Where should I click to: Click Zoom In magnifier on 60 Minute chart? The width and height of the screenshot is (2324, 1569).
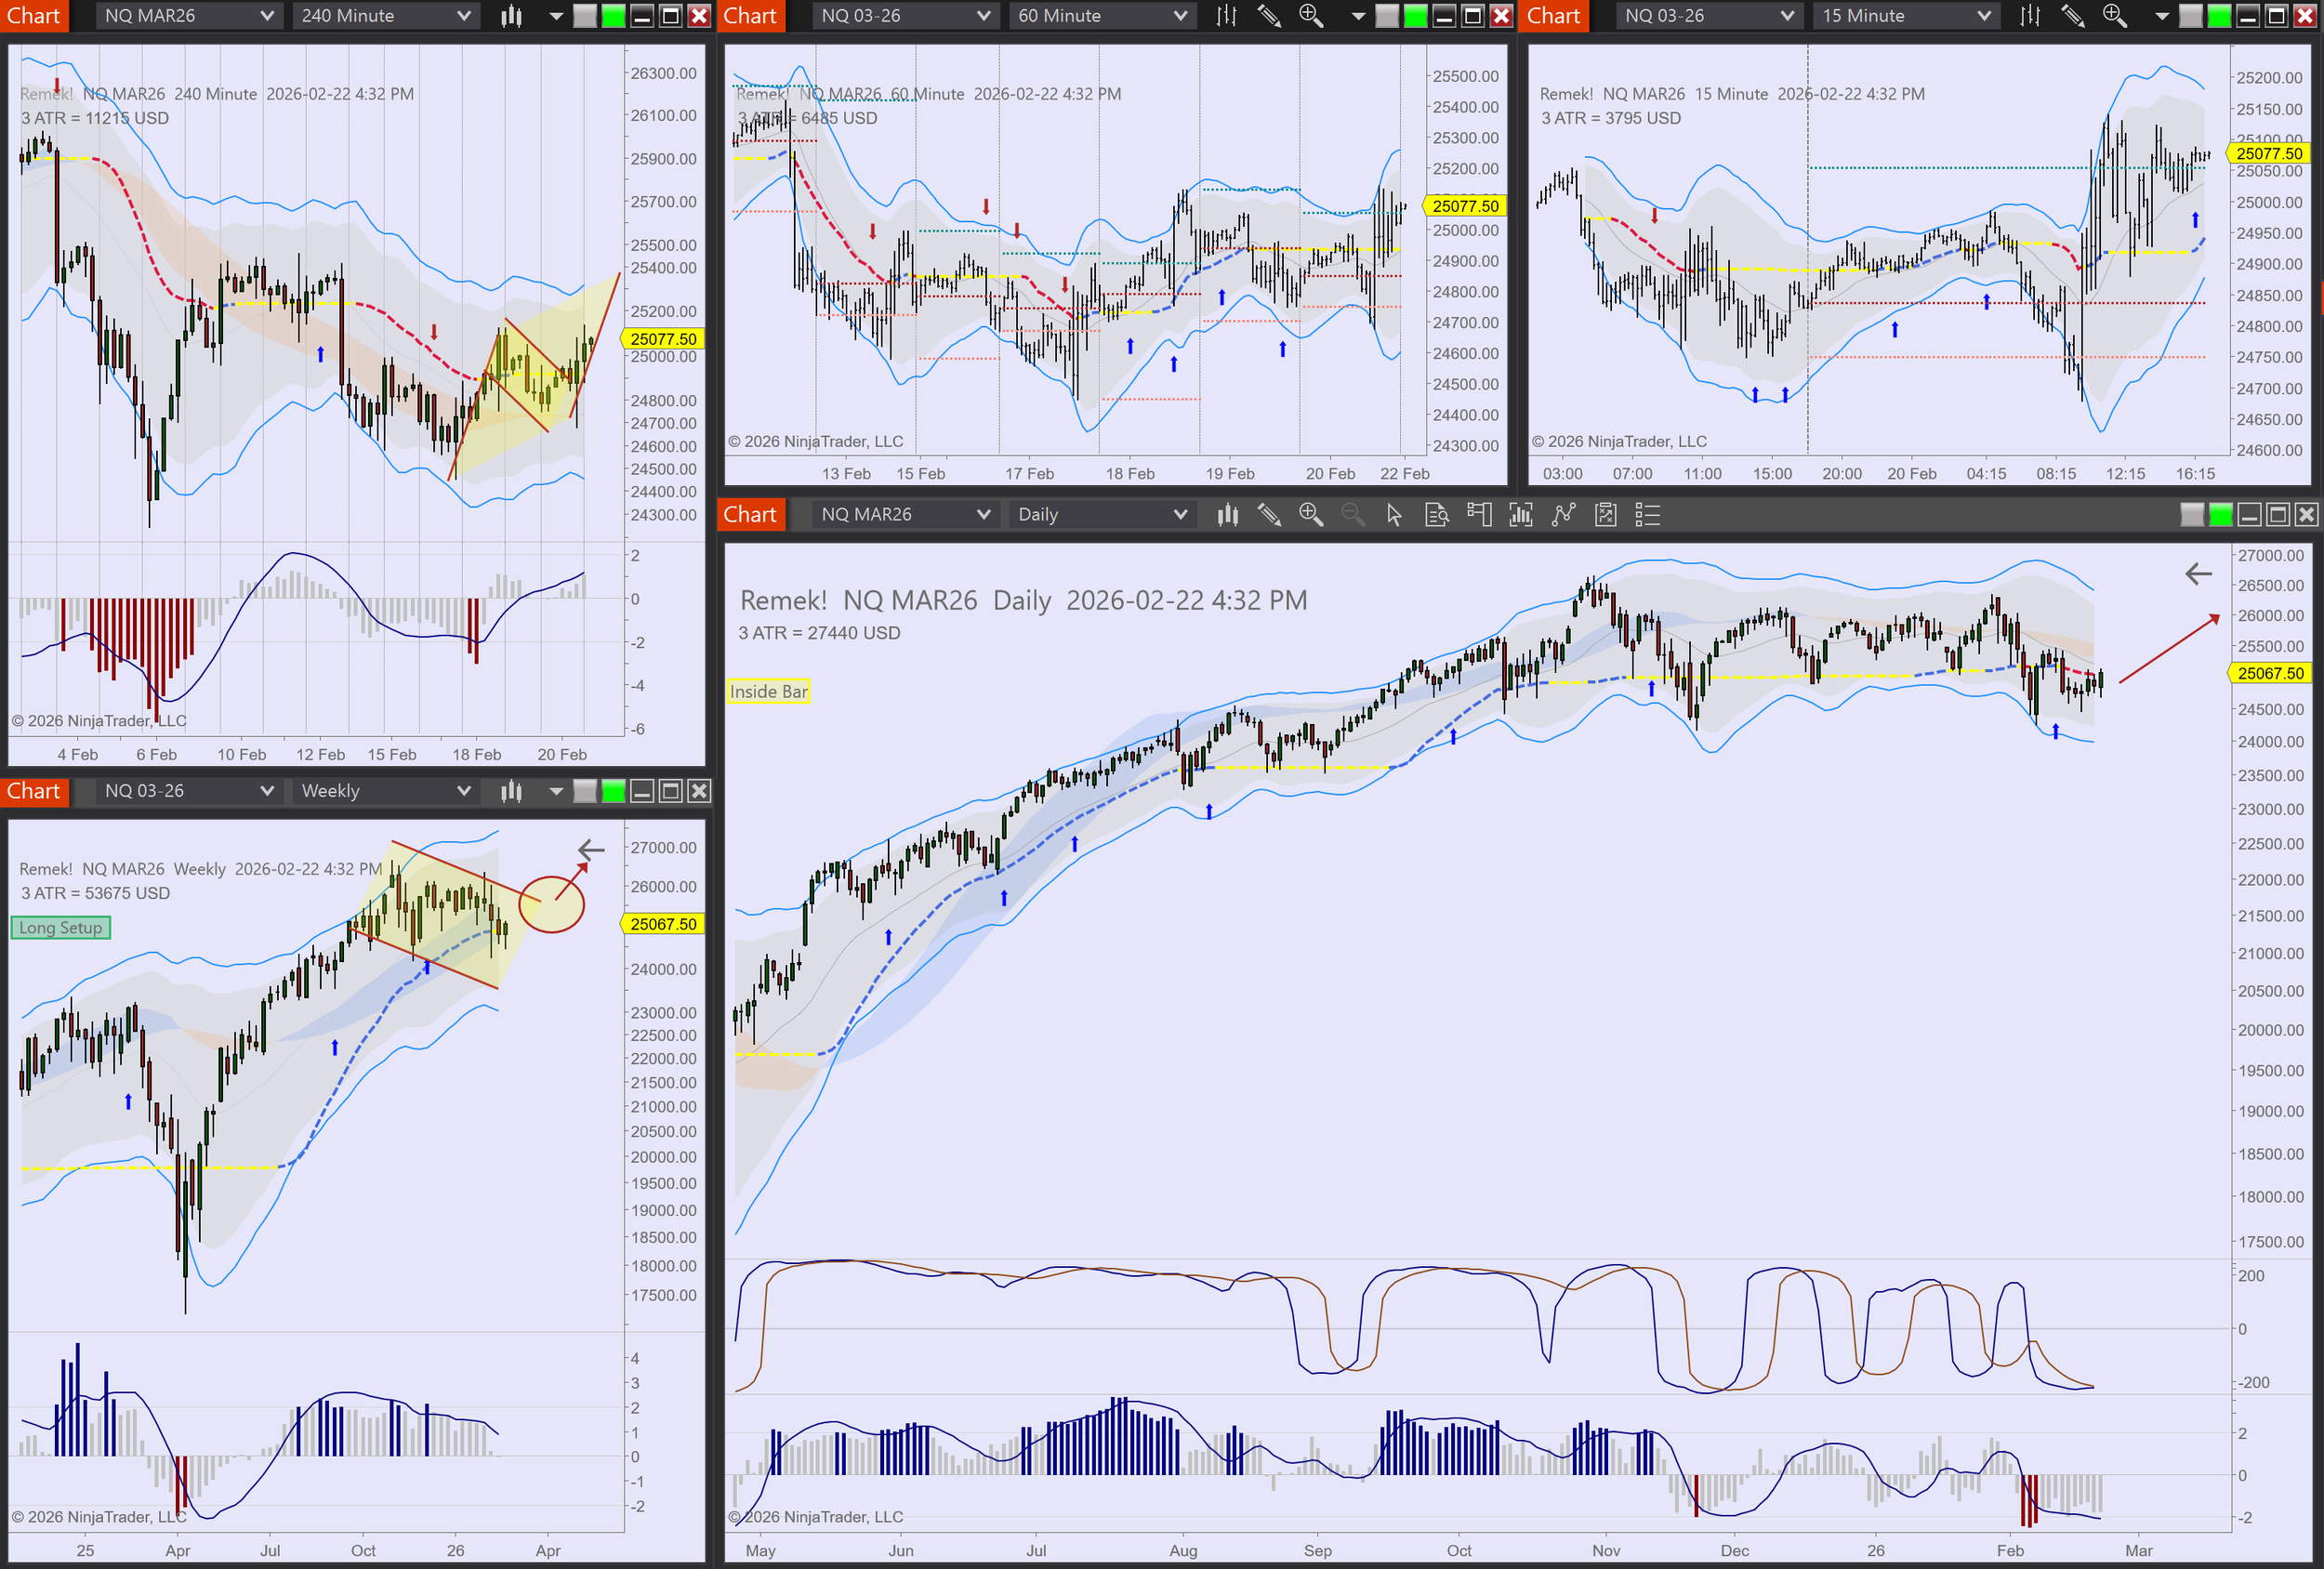tap(1310, 16)
